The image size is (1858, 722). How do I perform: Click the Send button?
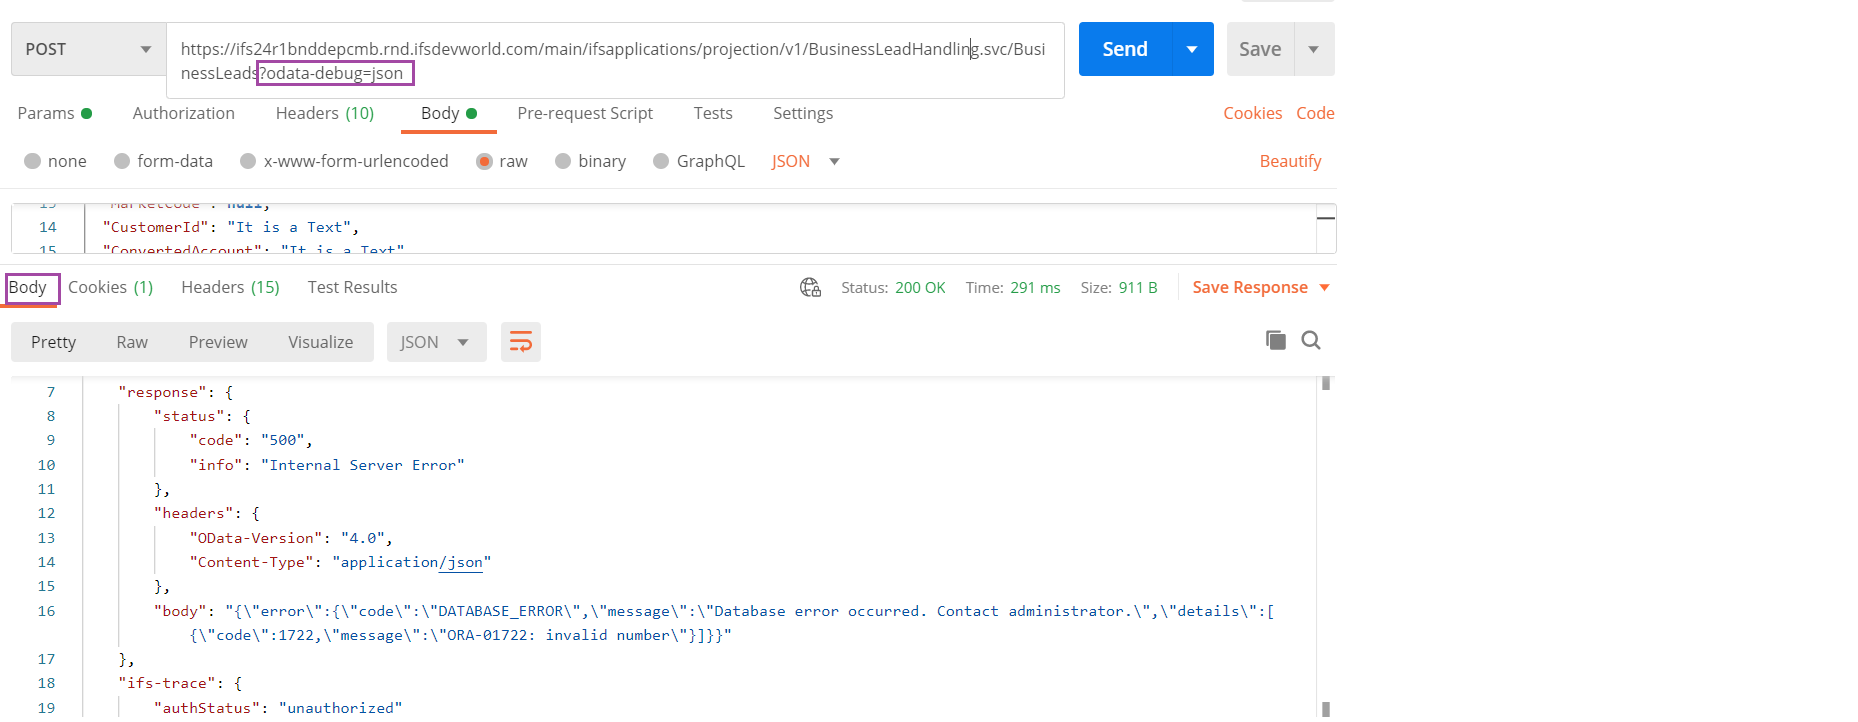pos(1124,49)
